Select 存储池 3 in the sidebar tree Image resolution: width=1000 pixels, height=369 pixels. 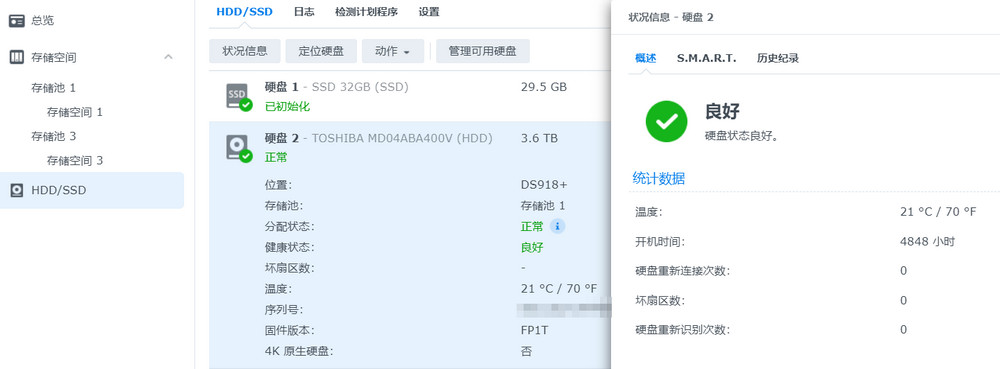click(x=54, y=136)
